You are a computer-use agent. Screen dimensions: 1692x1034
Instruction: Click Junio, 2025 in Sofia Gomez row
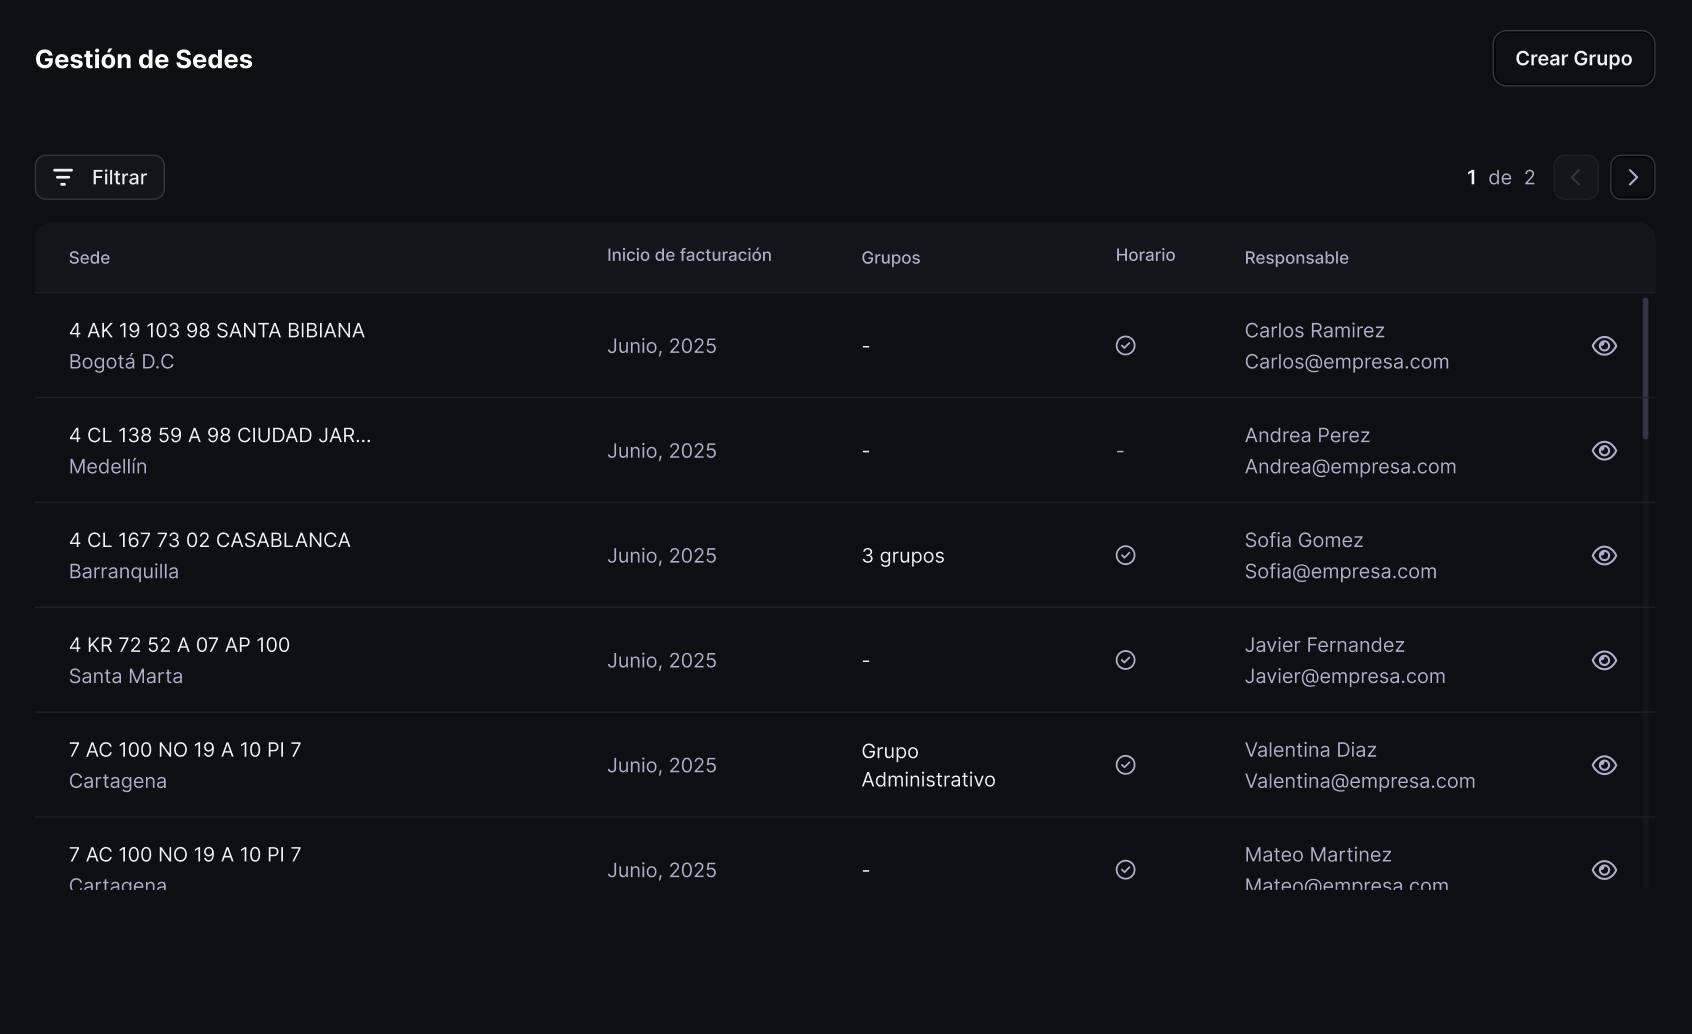(662, 556)
